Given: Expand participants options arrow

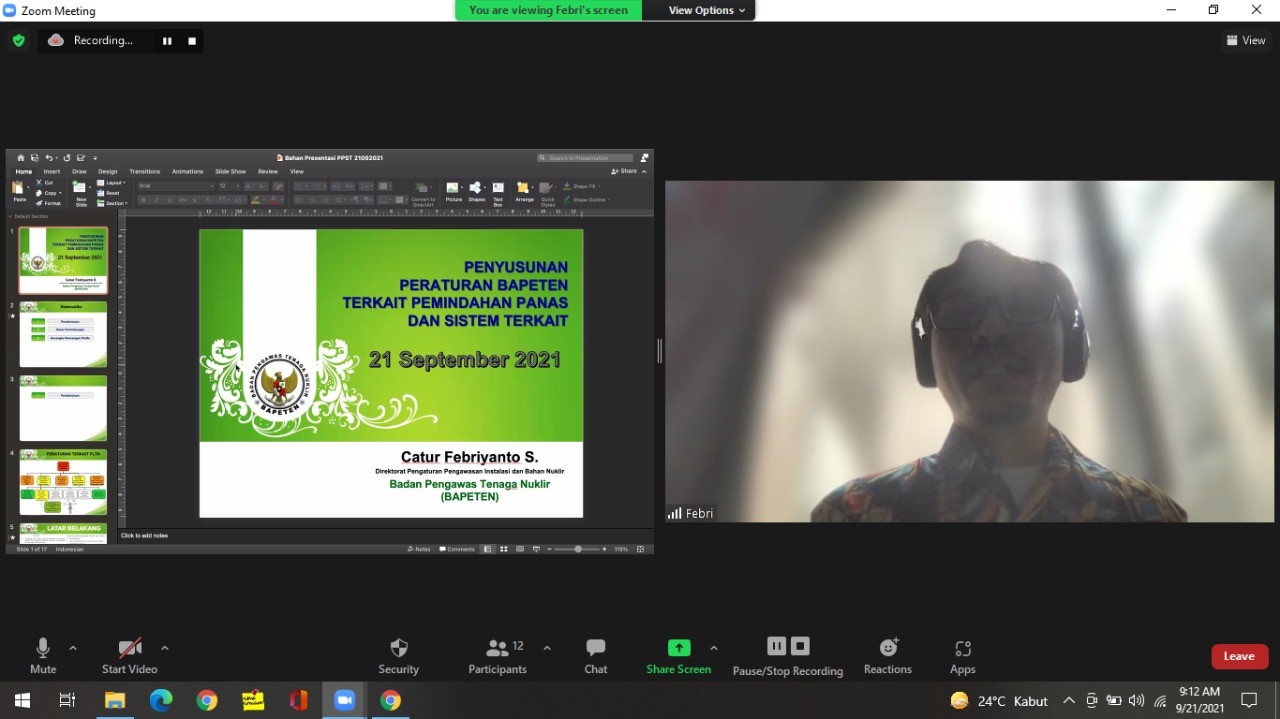Looking at the screenshot, I should [x=547, y=648].
